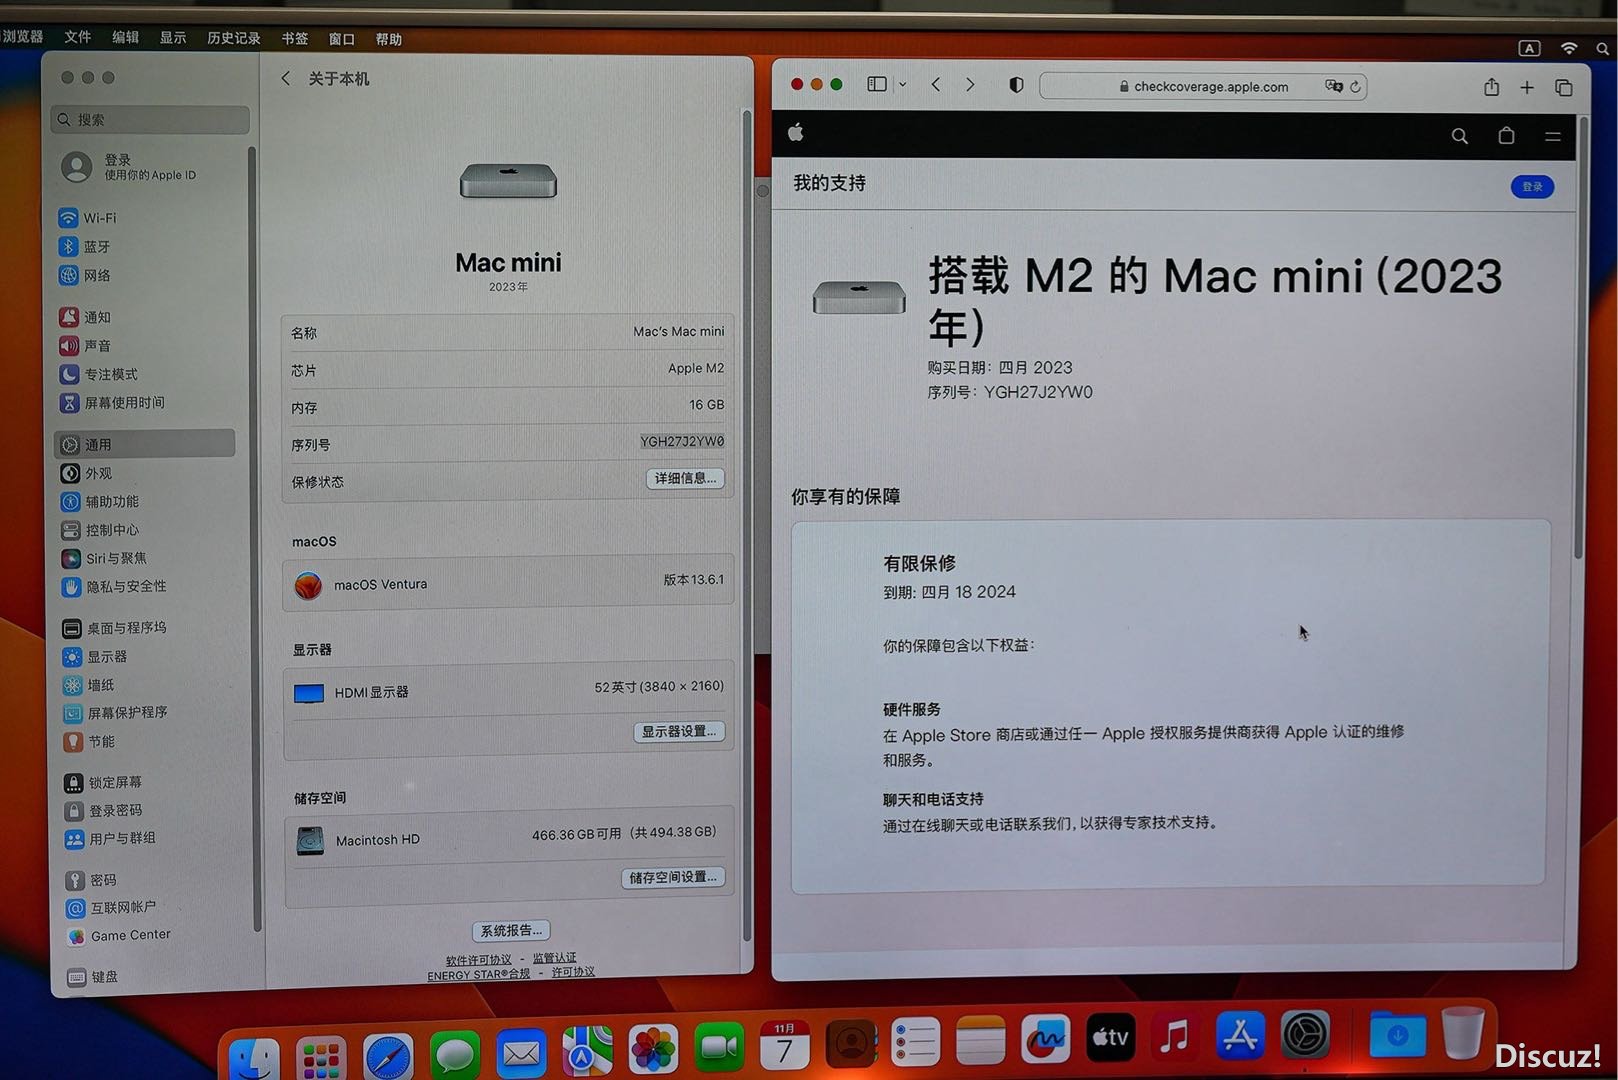Click Safari share icon

click(x=1491, y=87)
